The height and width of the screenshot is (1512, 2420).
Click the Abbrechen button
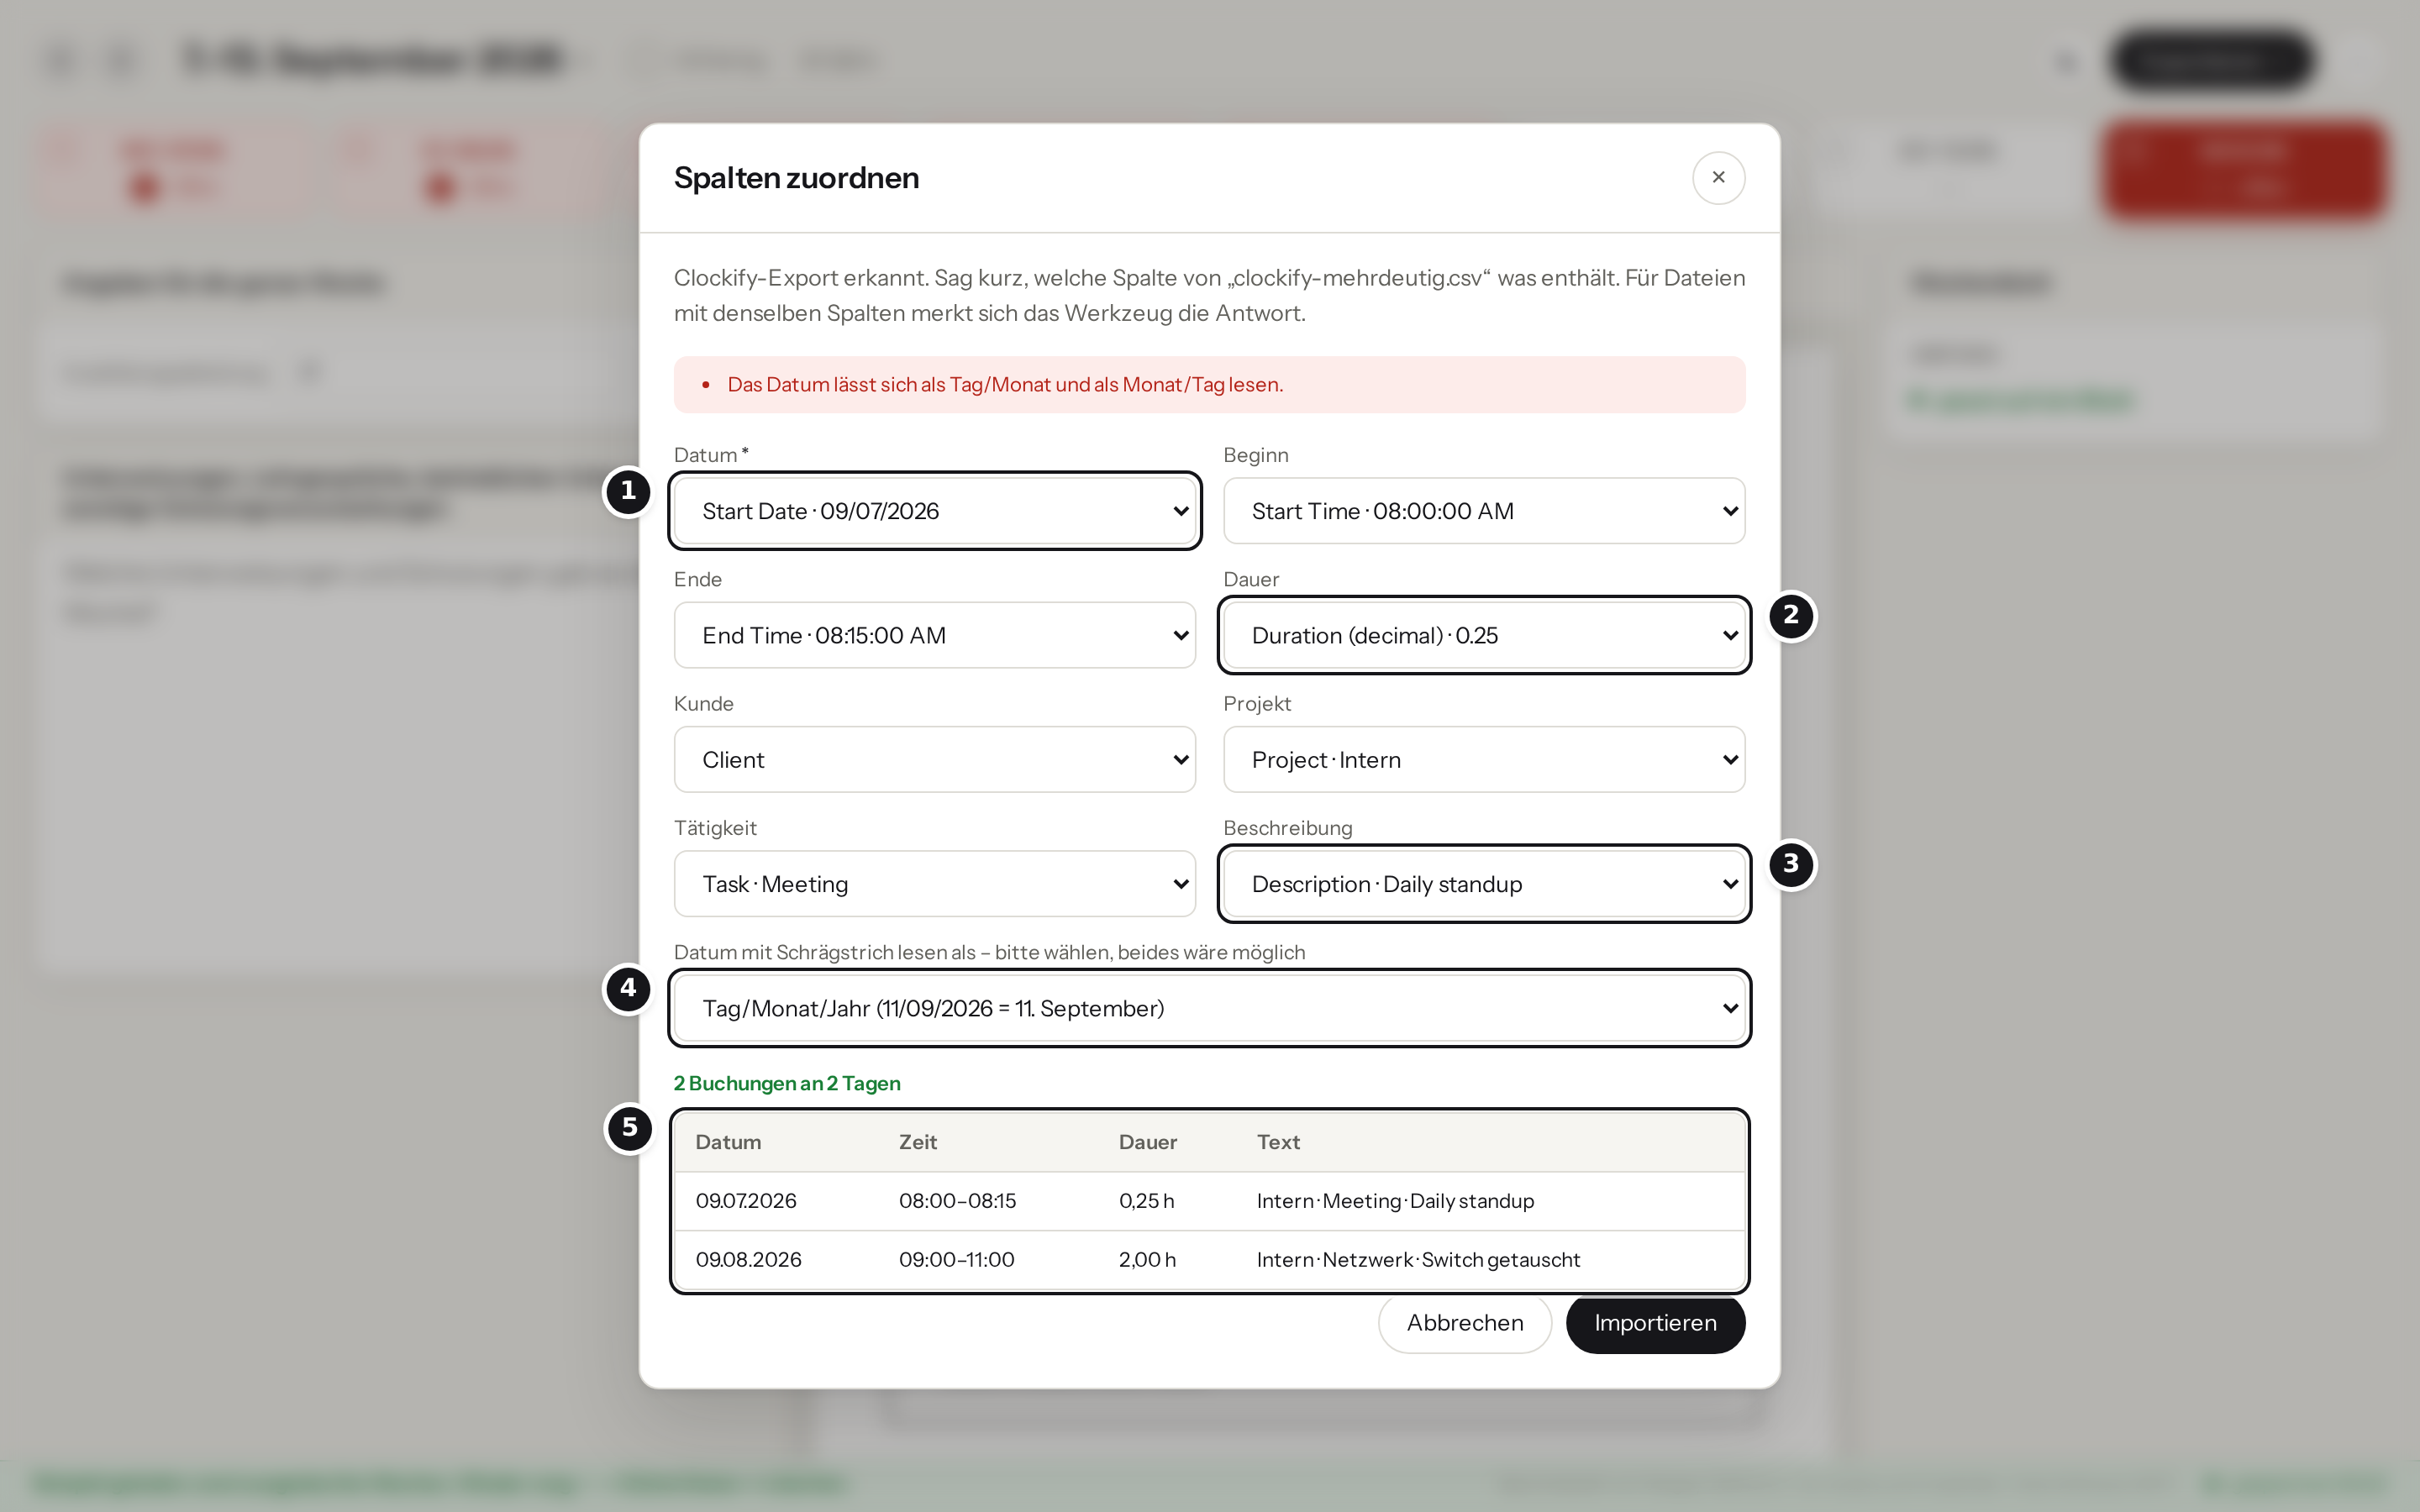pos(1464,1323)
